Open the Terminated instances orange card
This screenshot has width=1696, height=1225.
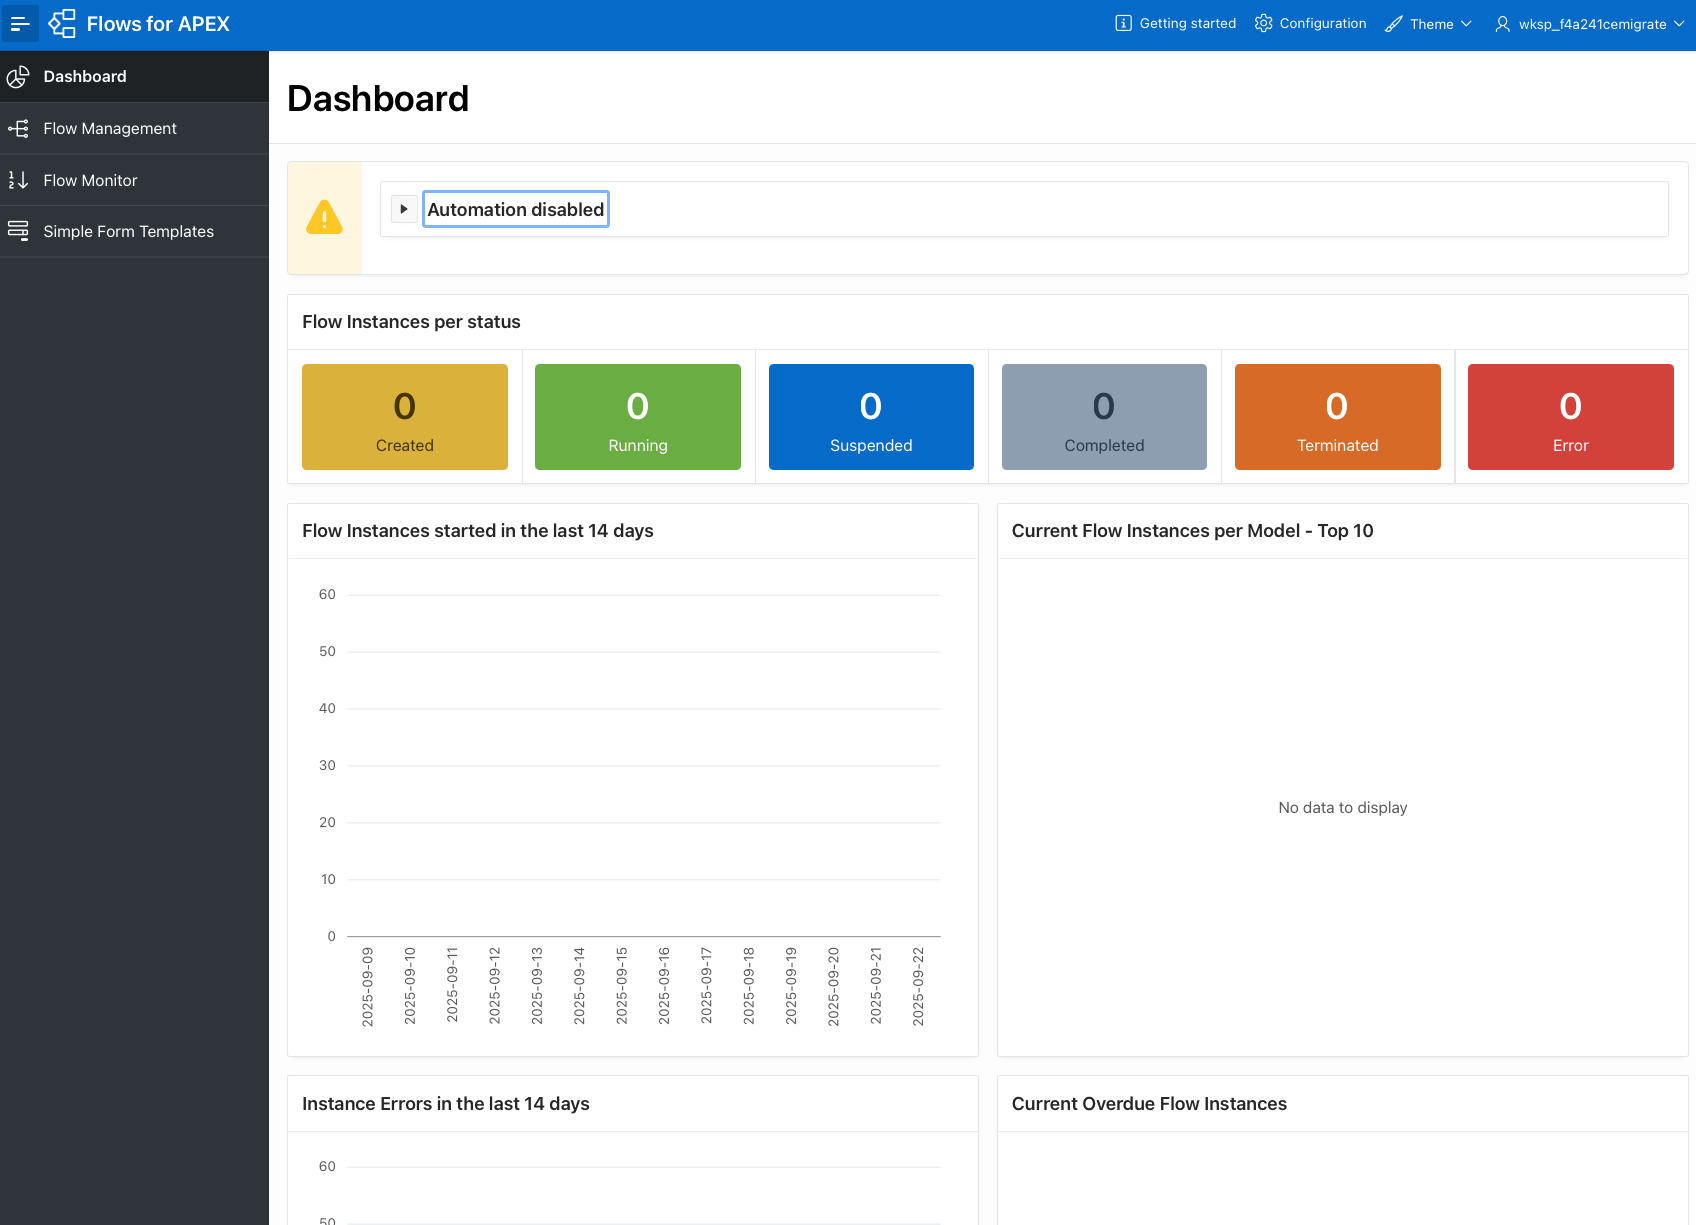click(x=1338, y=417)
